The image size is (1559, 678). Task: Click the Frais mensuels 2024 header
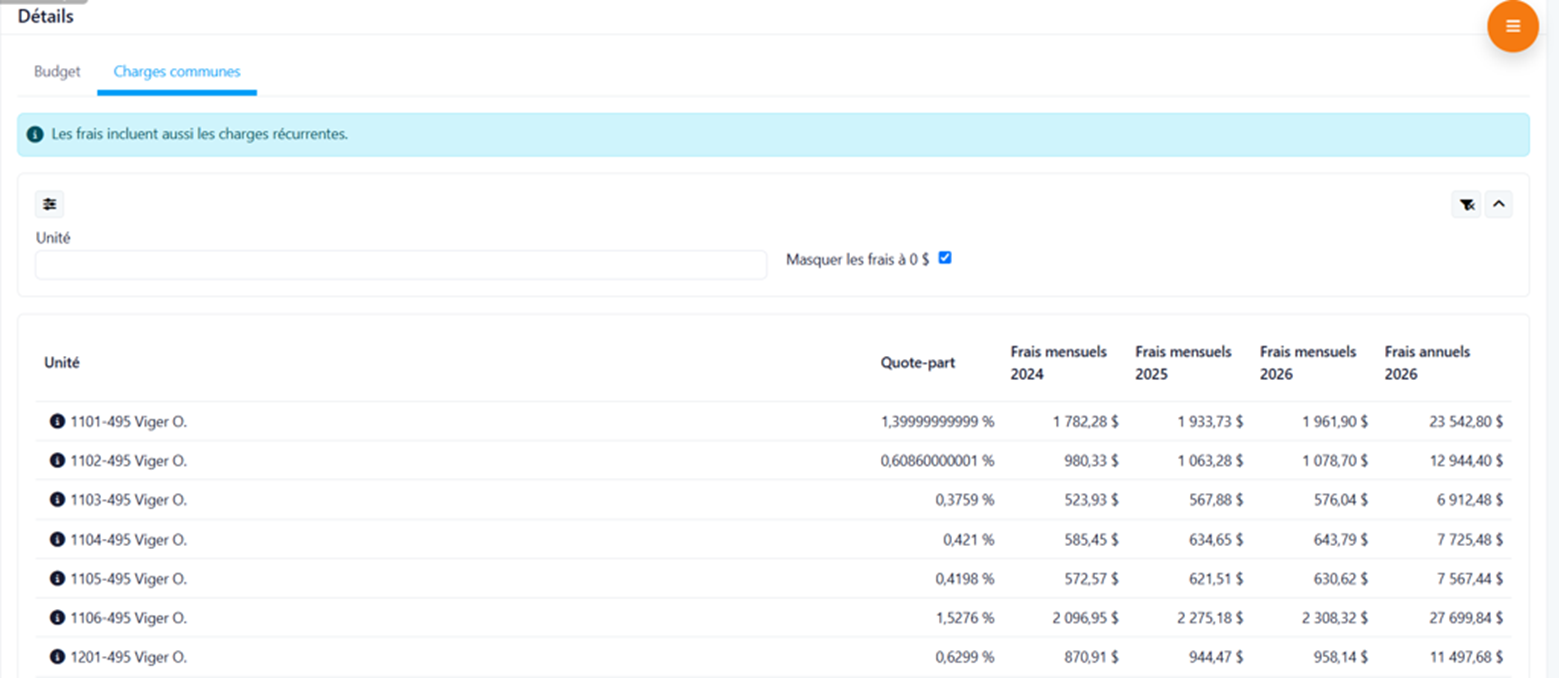click(x=1059, y=363)
